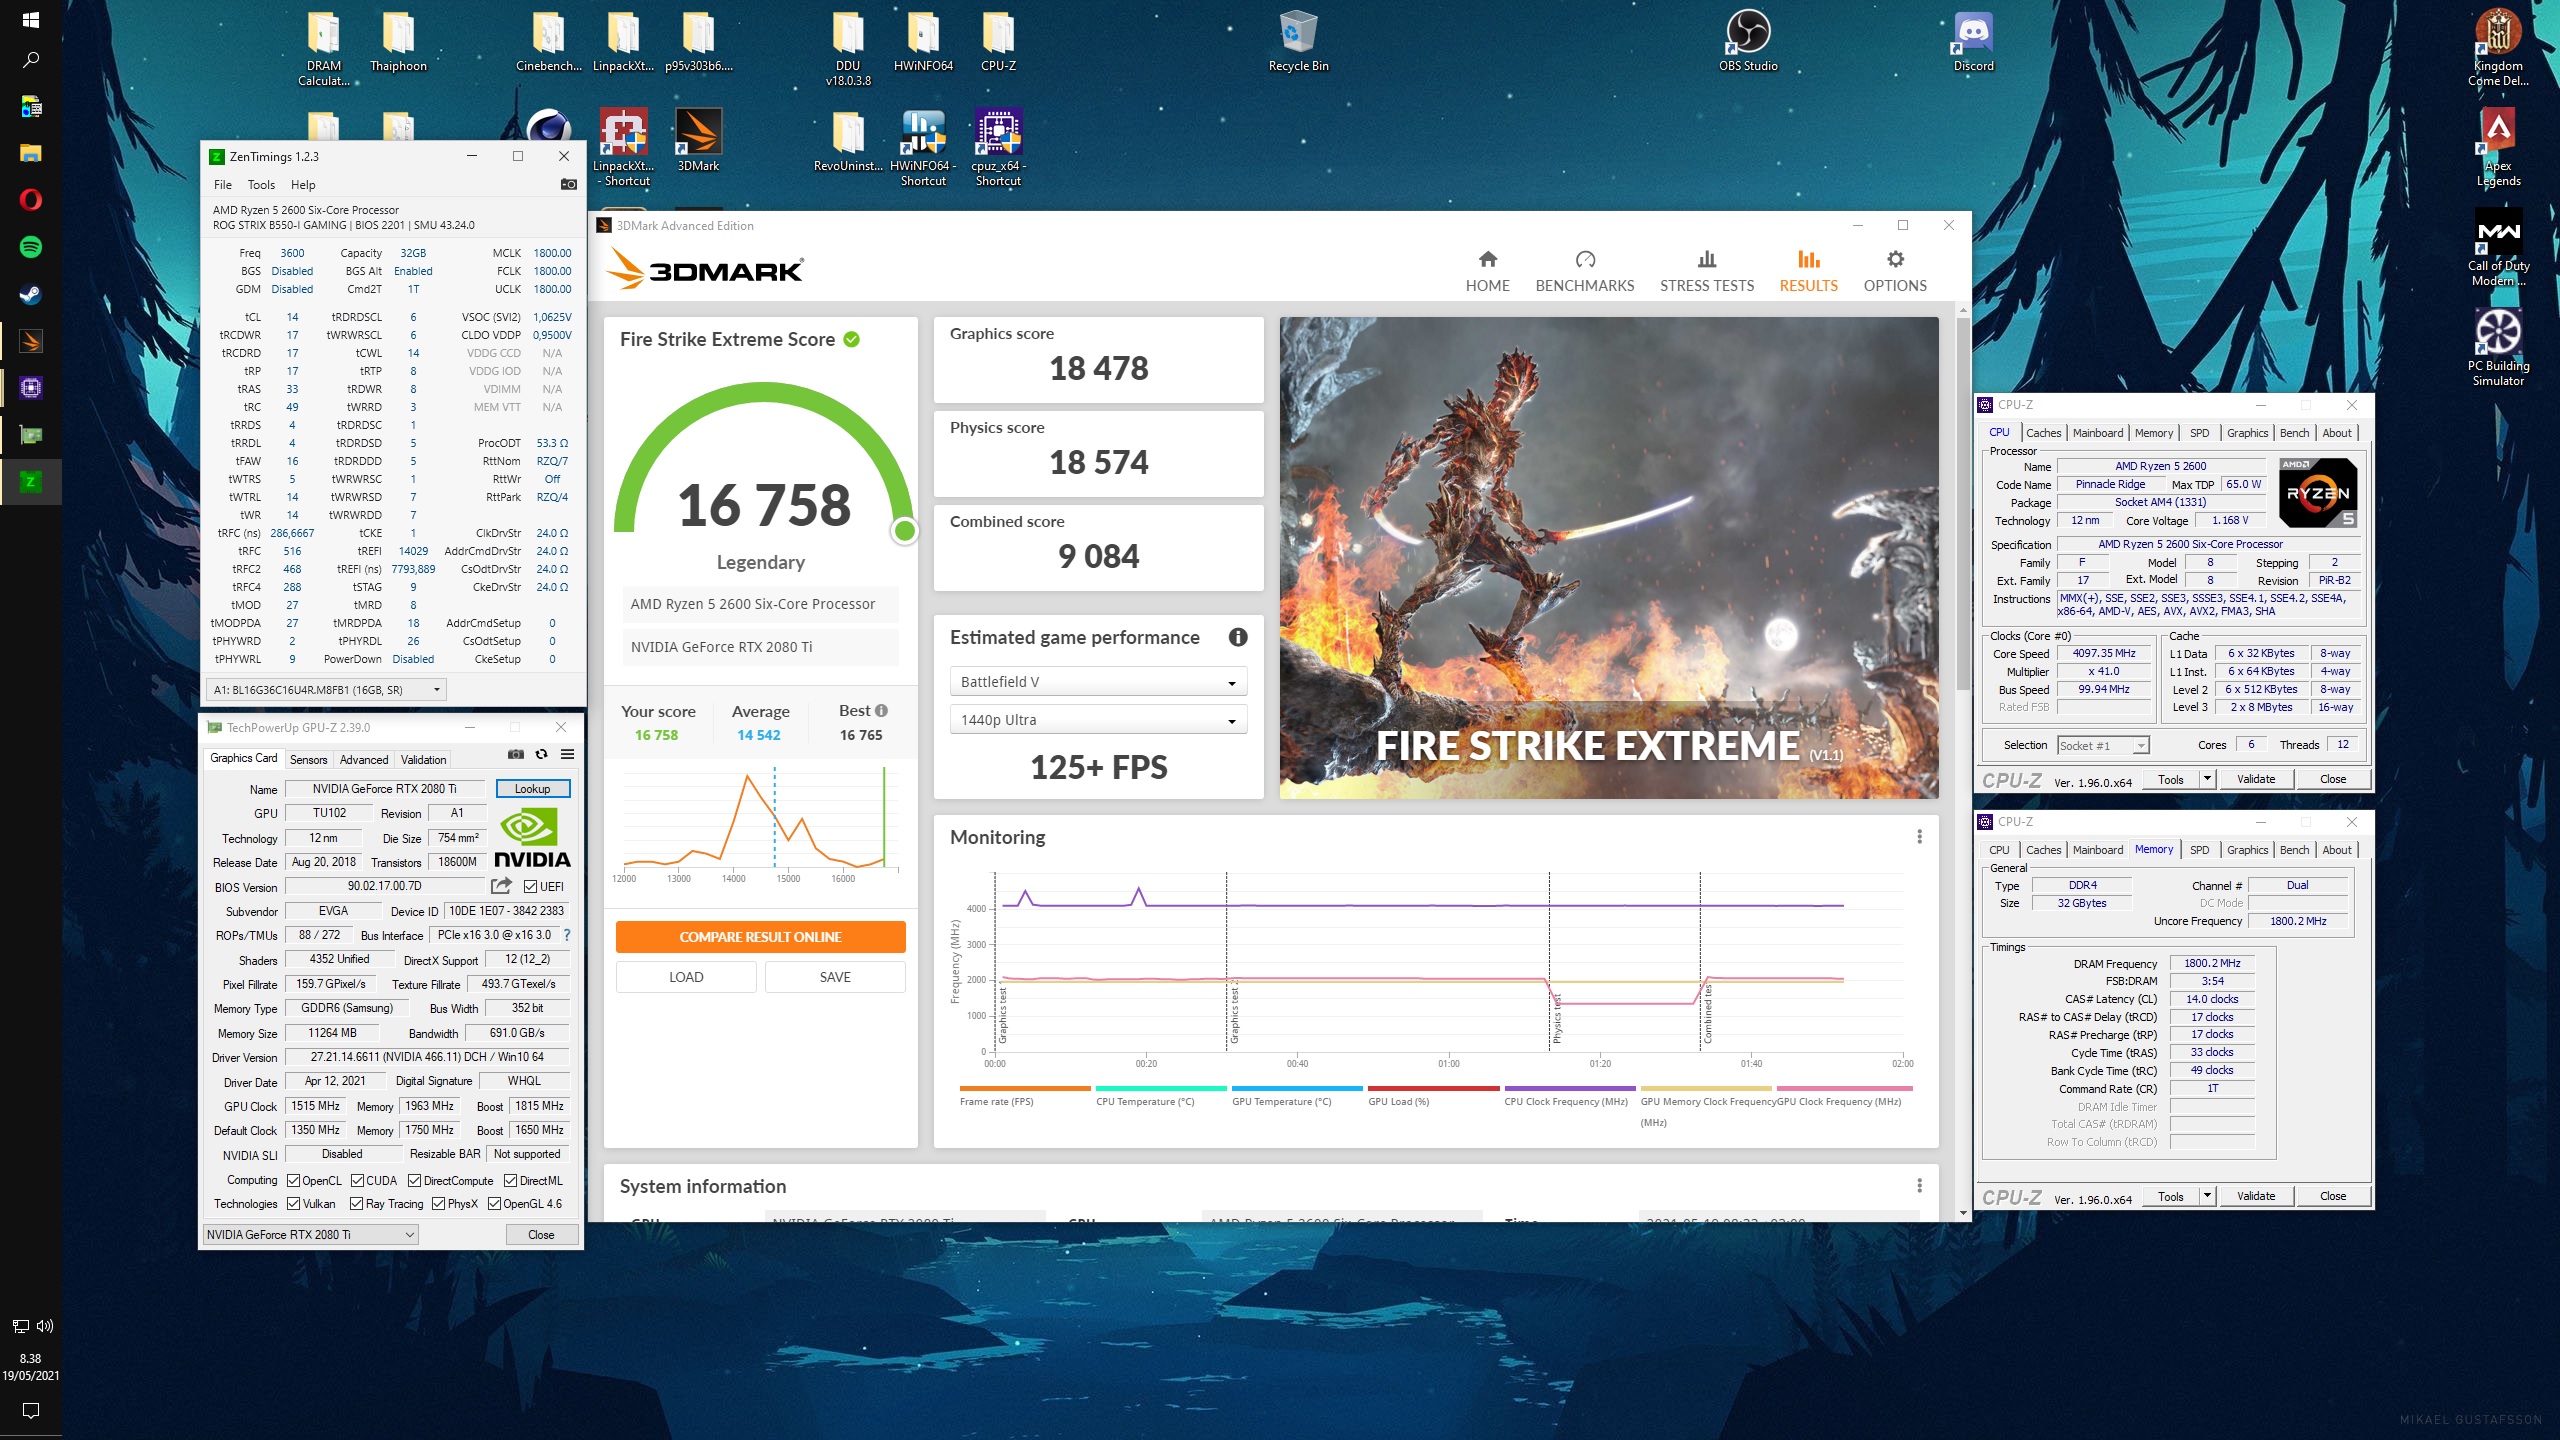This screenshot has width=2560, height=1440.
Task: Toggle PhysX checkbox in GPU-Z
Action: point(438,1203)
